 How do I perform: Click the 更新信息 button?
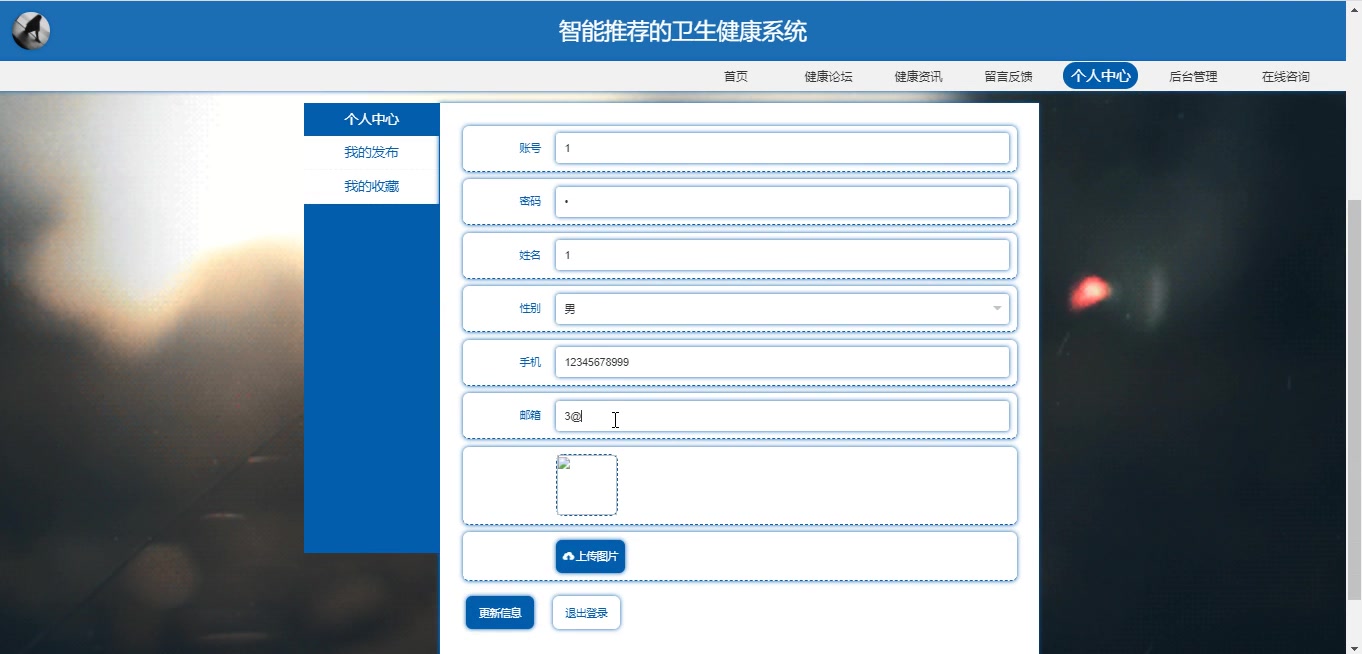pyautogui.click(x=500, y=613)
